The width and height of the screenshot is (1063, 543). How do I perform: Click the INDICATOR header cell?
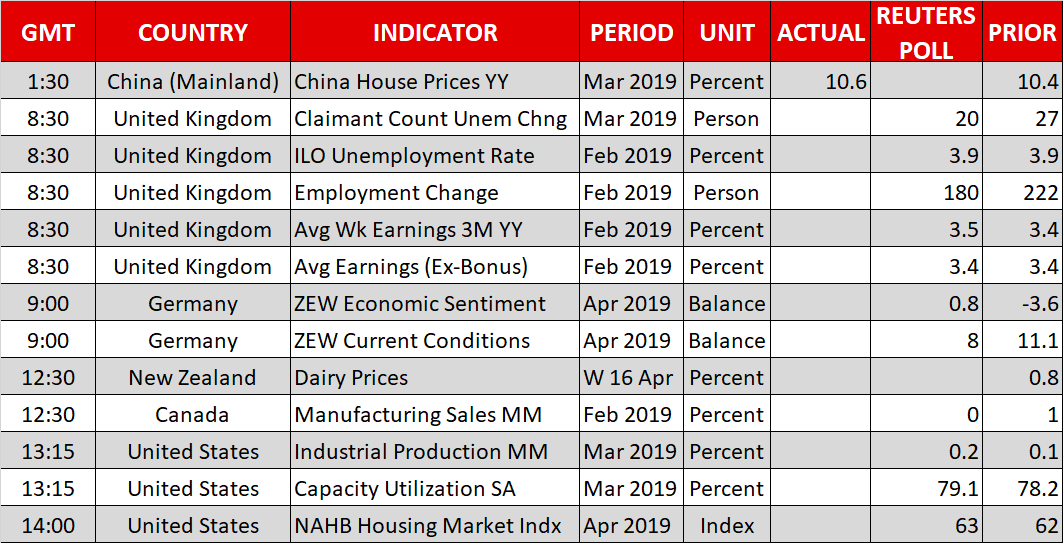(x=435, y=32)
